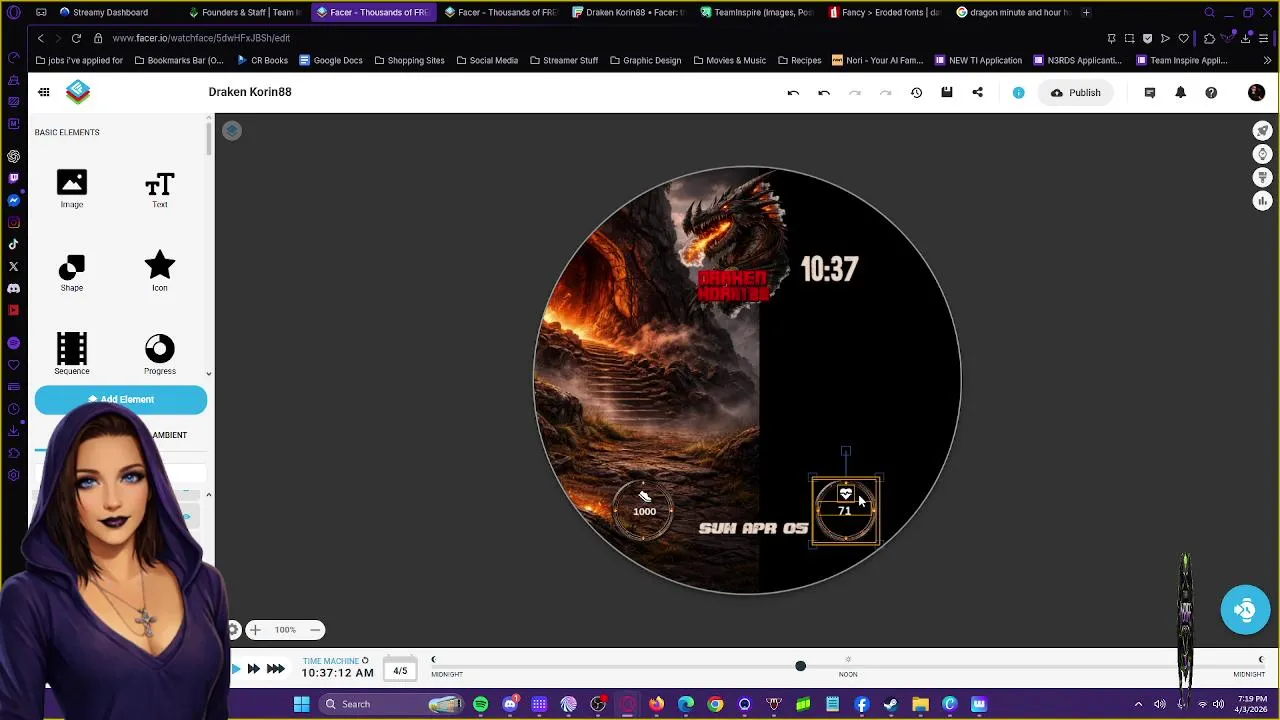The width and height of the screenshot is (1280, 720).
Task: Open the CR Books bookmark
Action: tap(263, 60)
